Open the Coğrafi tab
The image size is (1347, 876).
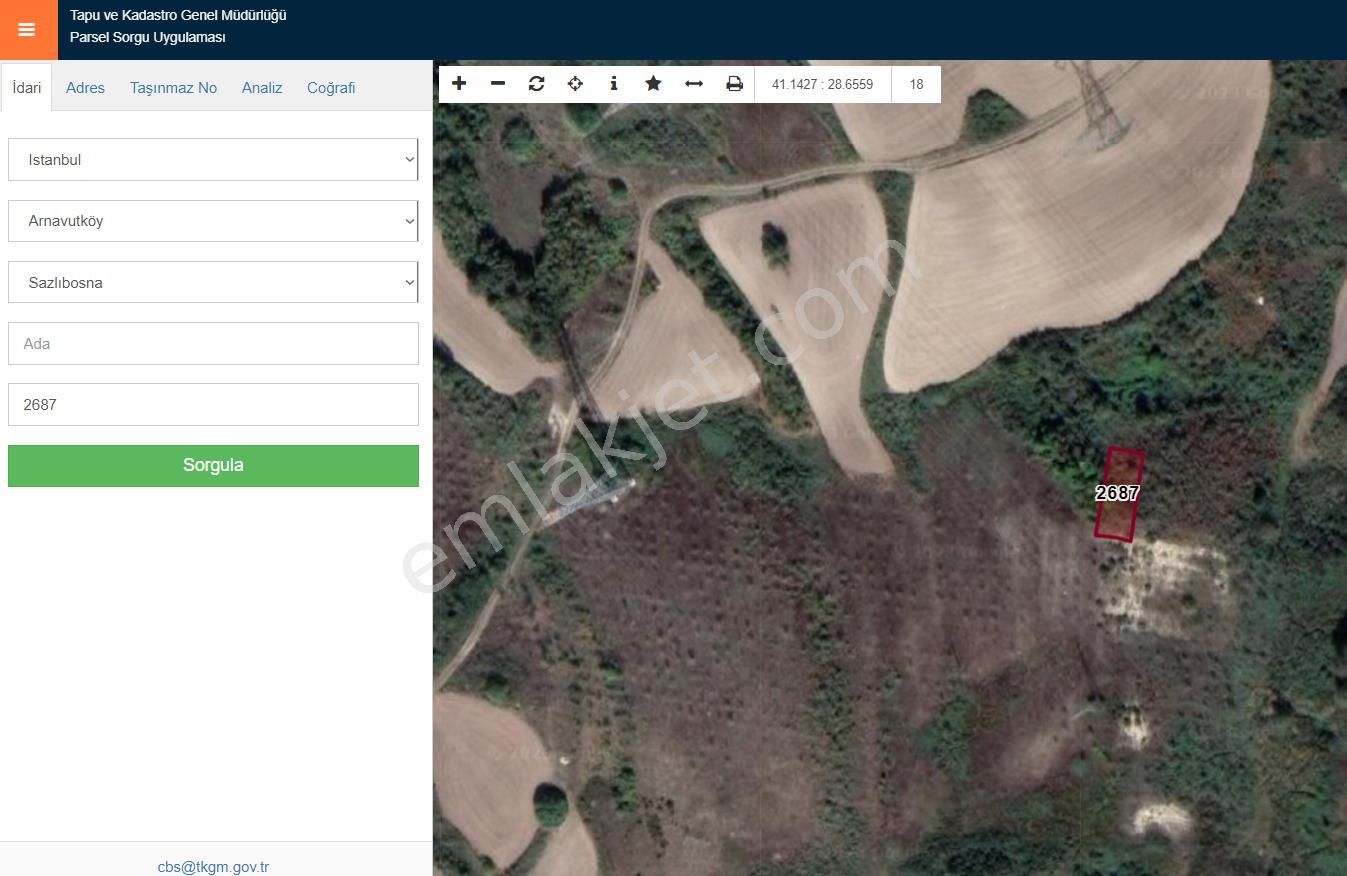pos(331,88)
